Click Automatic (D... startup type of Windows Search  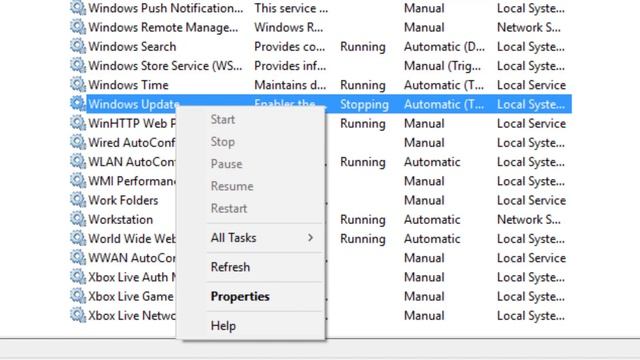[x=444, y=47]
